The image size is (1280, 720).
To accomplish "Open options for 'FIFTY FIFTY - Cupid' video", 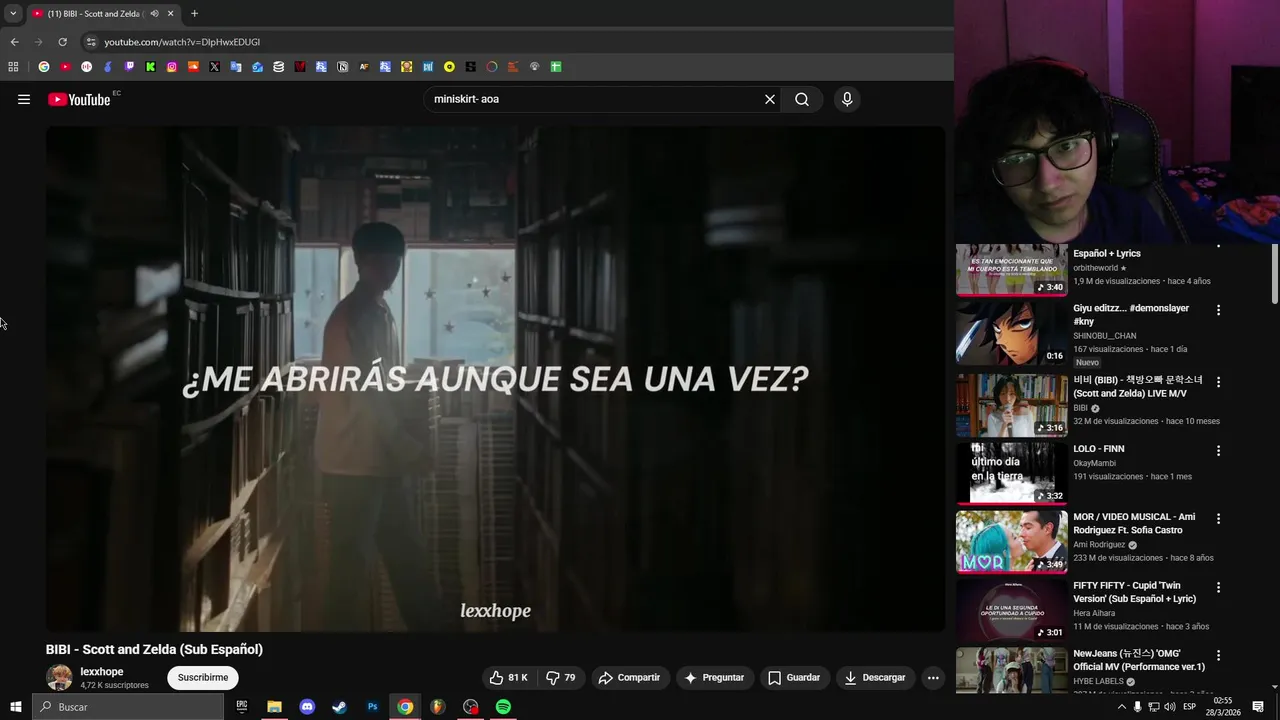I will [1218, 587].
